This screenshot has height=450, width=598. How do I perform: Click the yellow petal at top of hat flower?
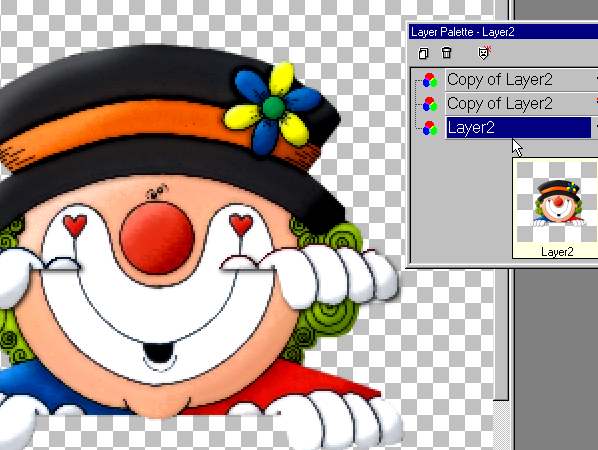coord(282,79)
